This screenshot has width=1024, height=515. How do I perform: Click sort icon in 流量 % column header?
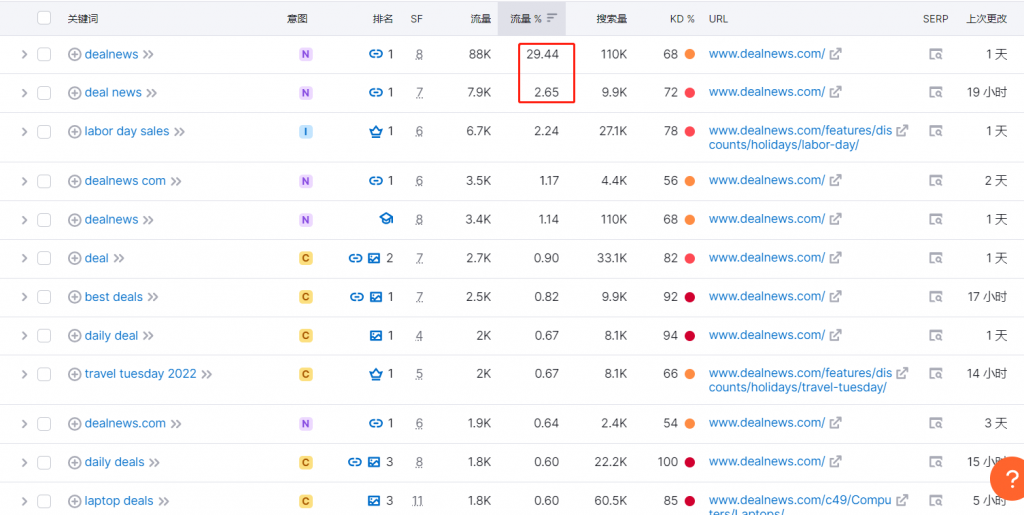click(x=552, y=18)
